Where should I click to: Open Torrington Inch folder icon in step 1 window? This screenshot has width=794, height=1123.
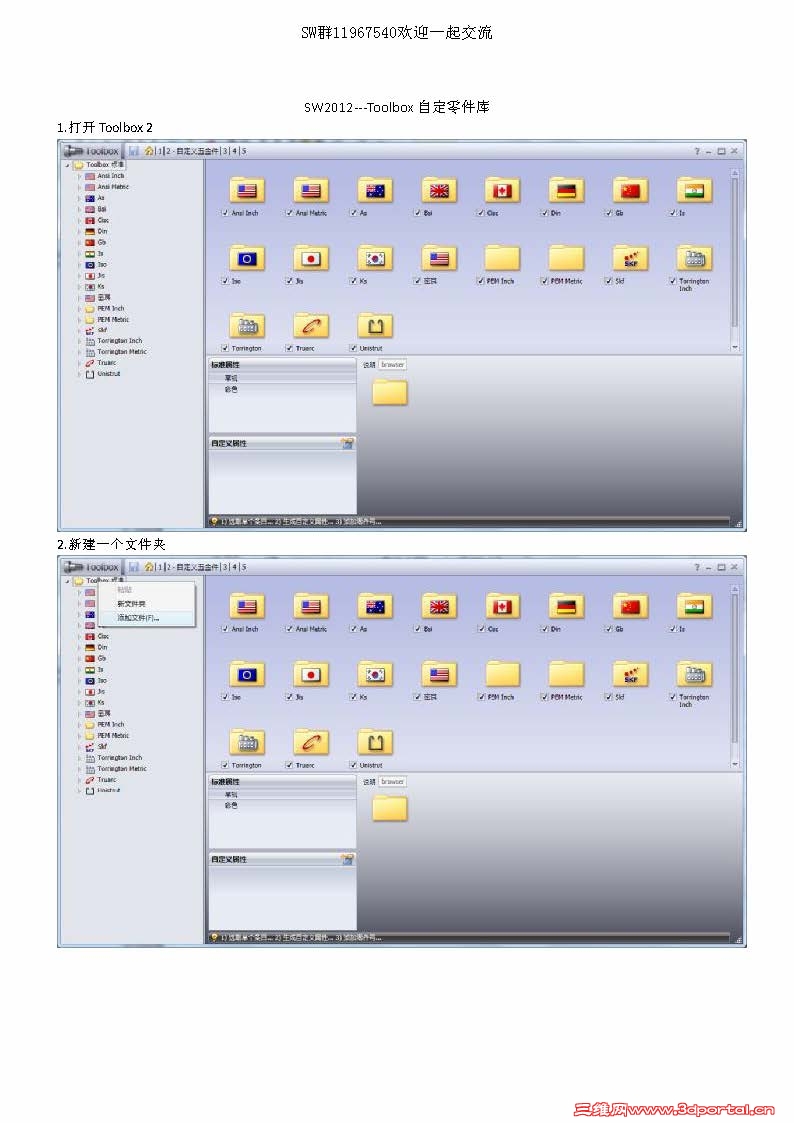click(694, 259)
